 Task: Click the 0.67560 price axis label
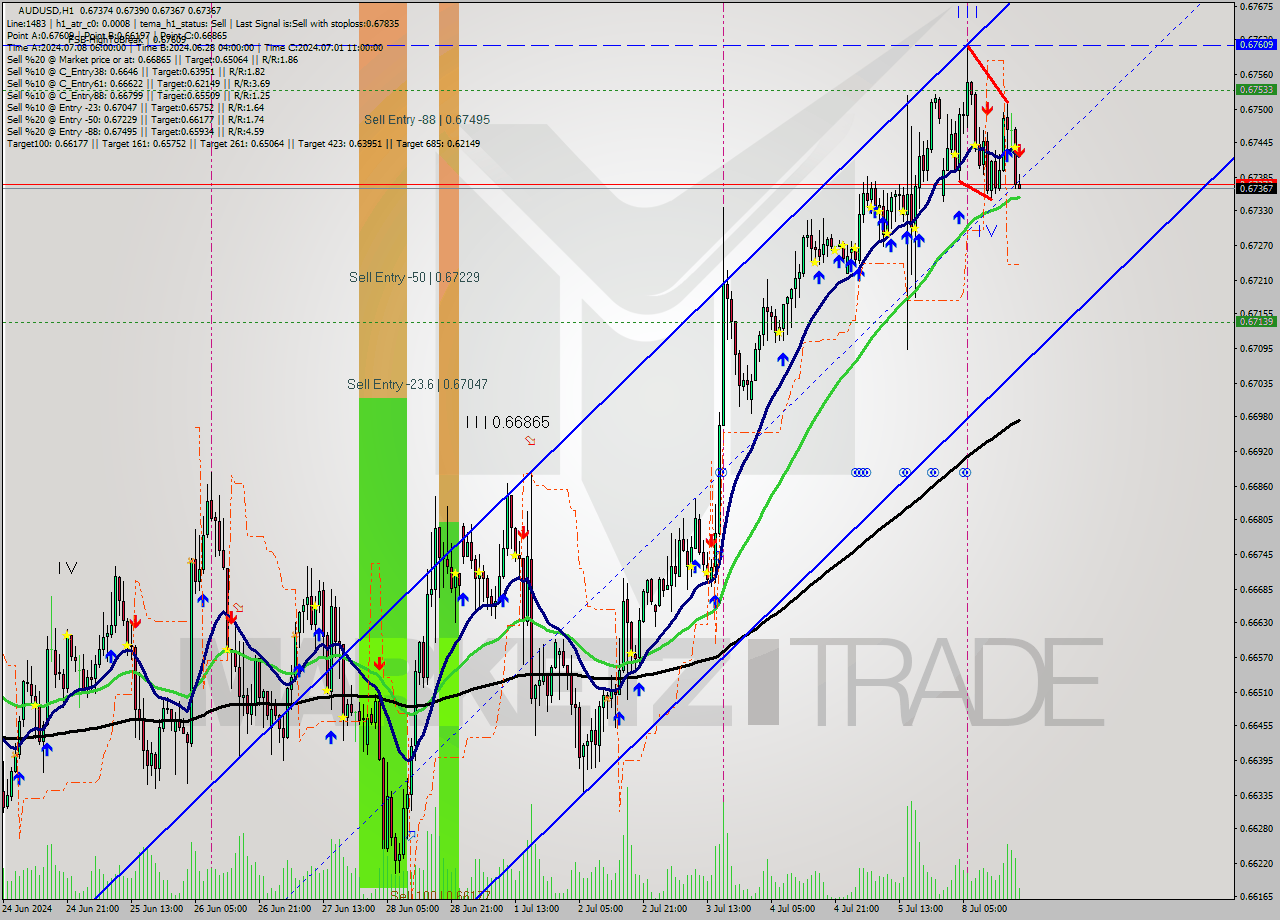click(x=1257, y=75)
